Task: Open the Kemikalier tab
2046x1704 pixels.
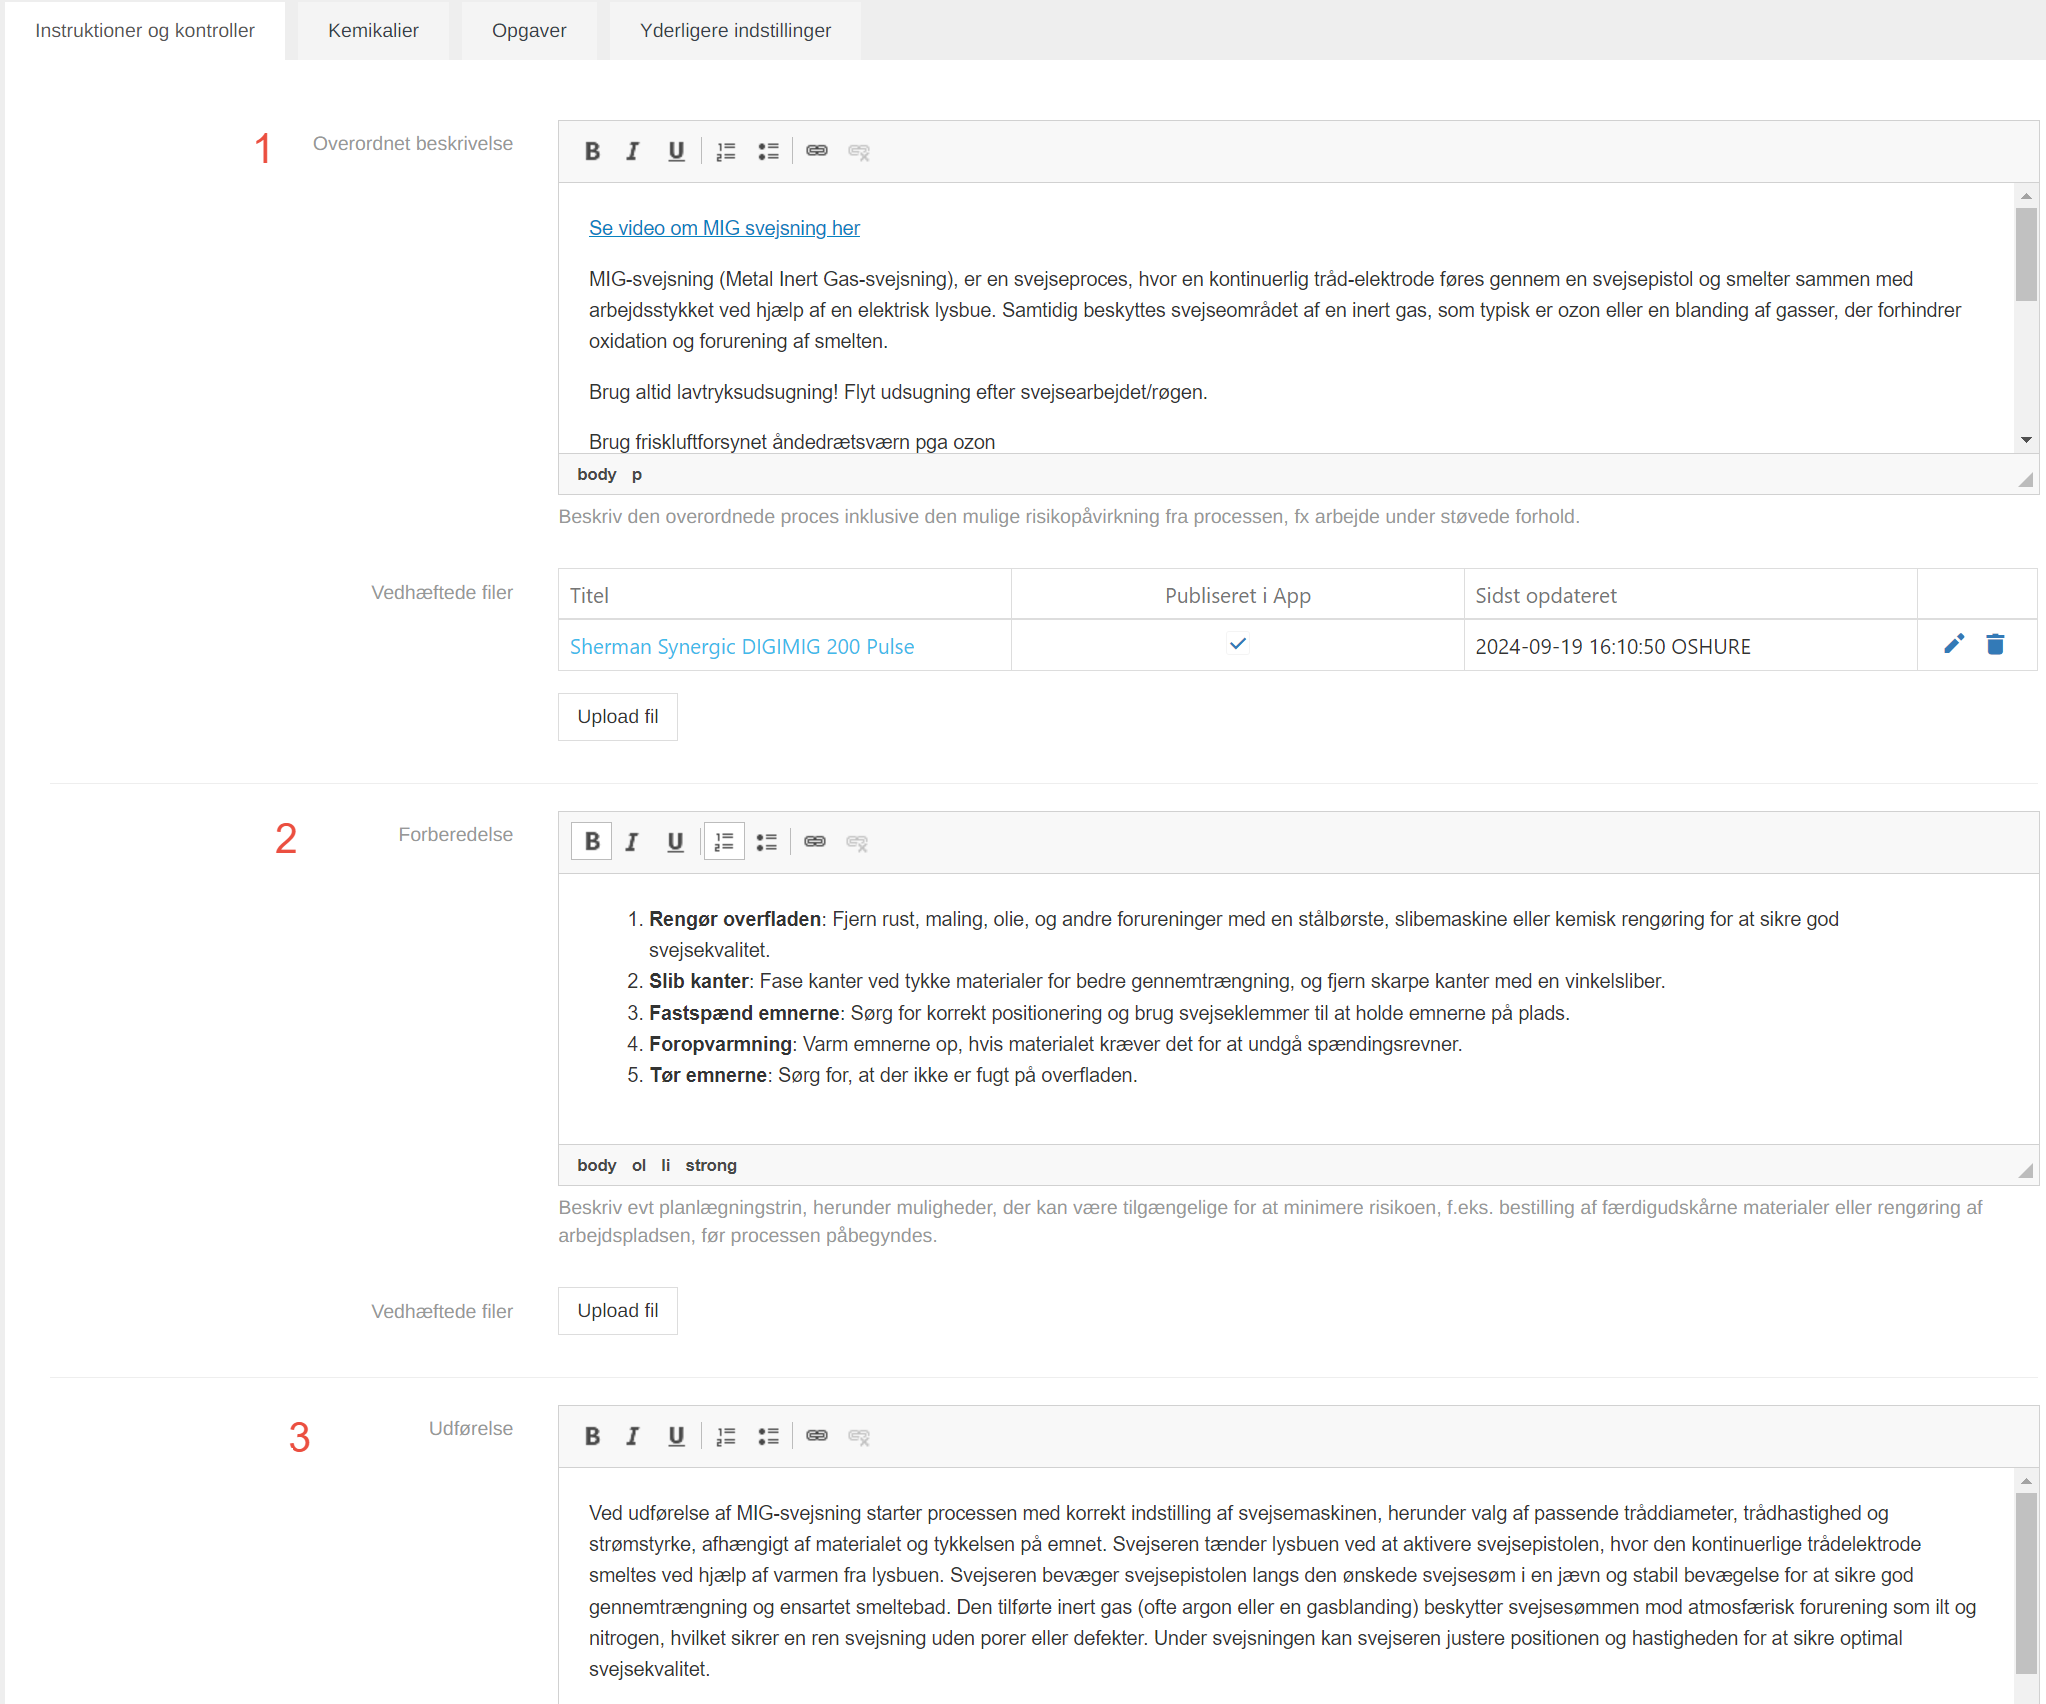Action: (373, 30)
